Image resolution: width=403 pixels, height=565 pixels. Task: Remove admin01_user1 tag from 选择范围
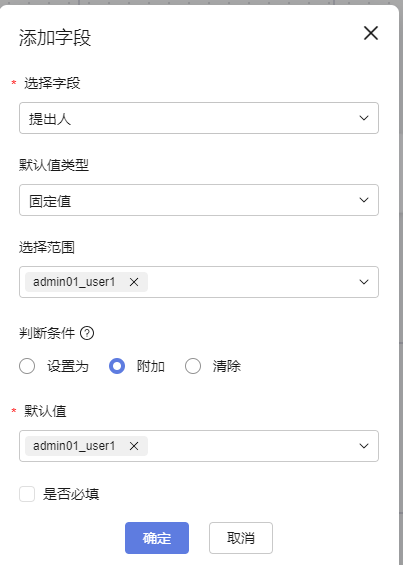134,282
